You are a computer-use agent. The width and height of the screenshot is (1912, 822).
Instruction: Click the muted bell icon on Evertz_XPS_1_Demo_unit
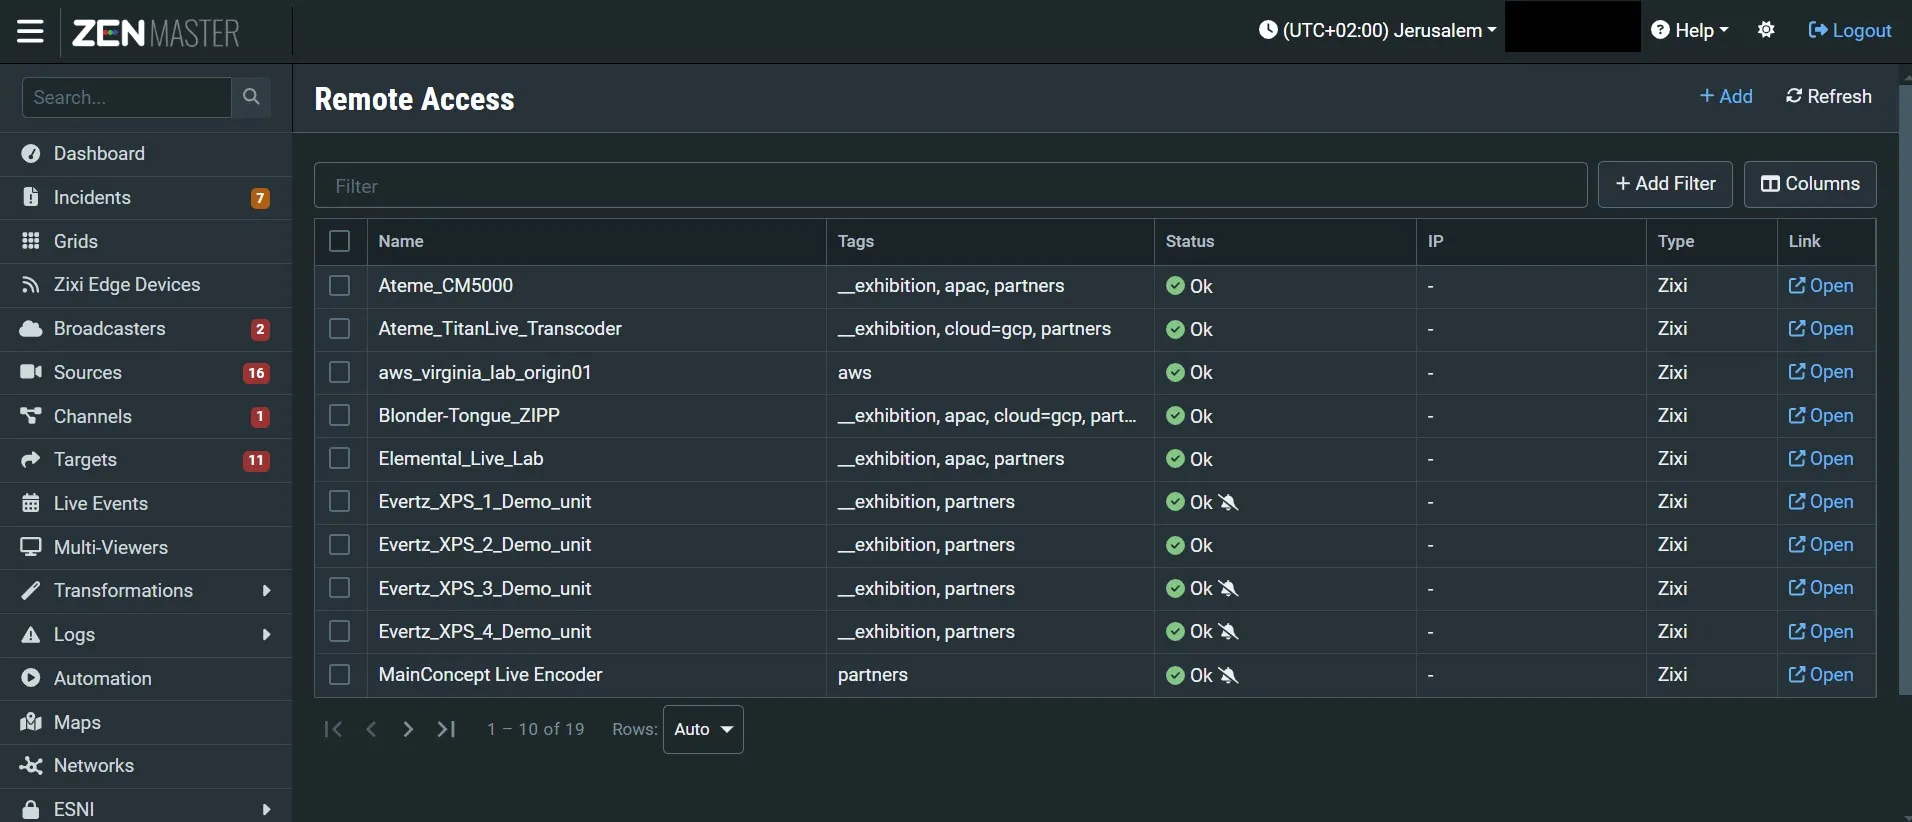click(1229, 502)
